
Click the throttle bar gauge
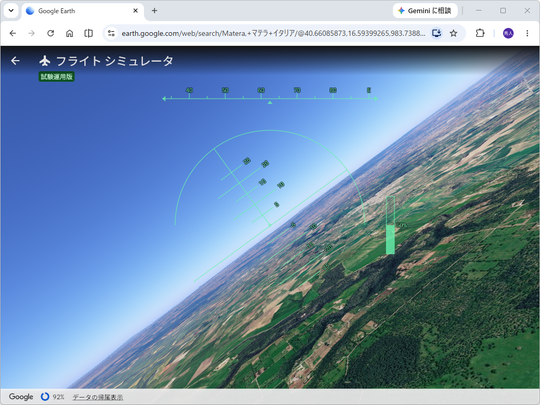390,225
